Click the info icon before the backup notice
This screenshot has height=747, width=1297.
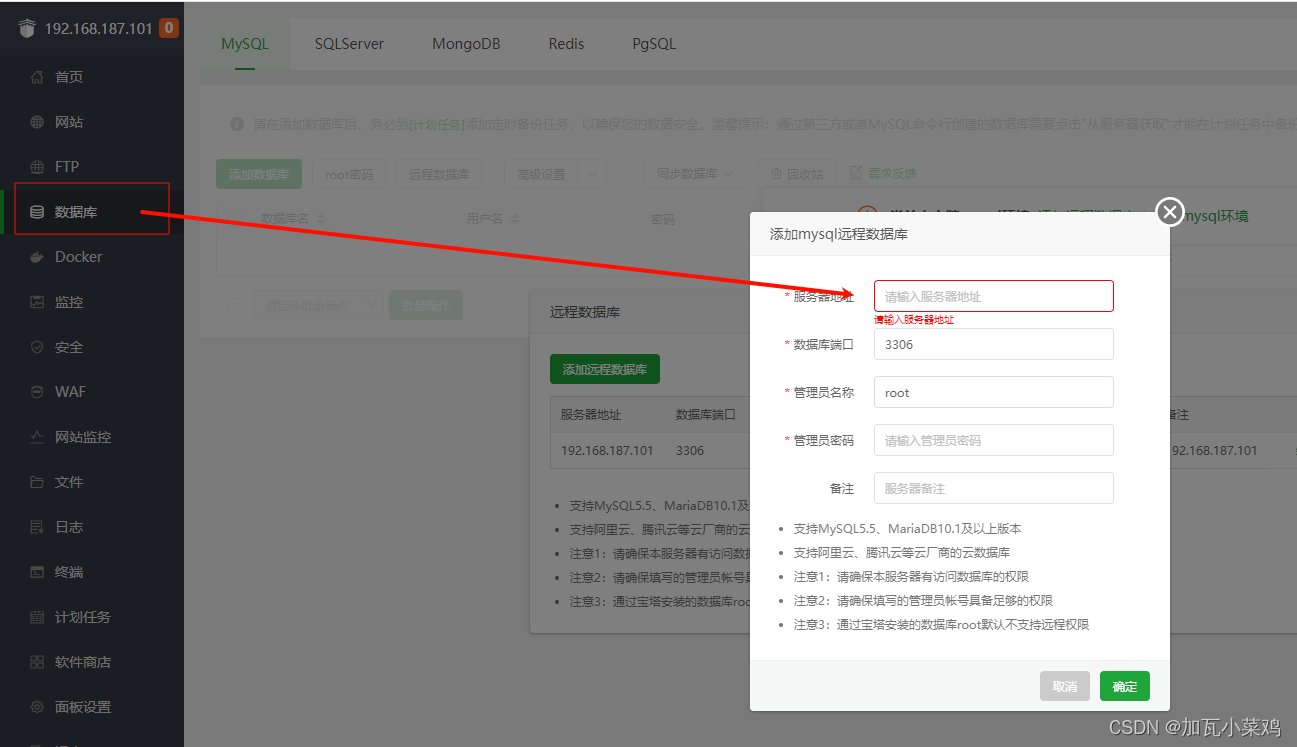click(237, 124)
